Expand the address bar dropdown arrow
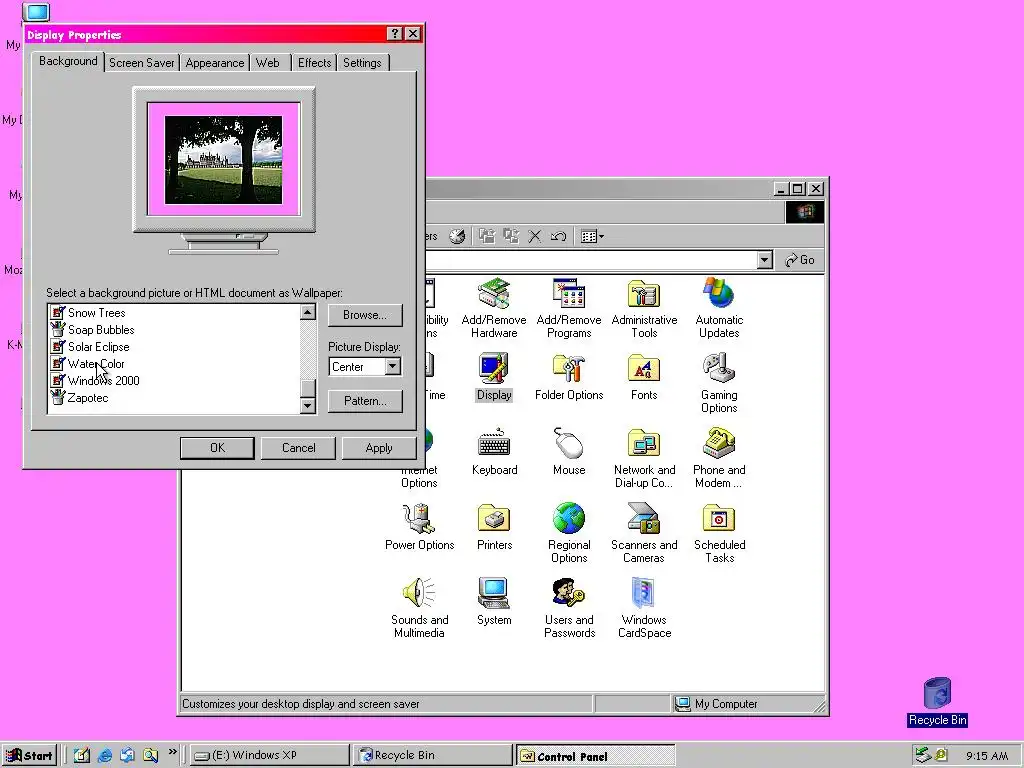This screenshot has width=1024, height=768. [x=765, y=260]
